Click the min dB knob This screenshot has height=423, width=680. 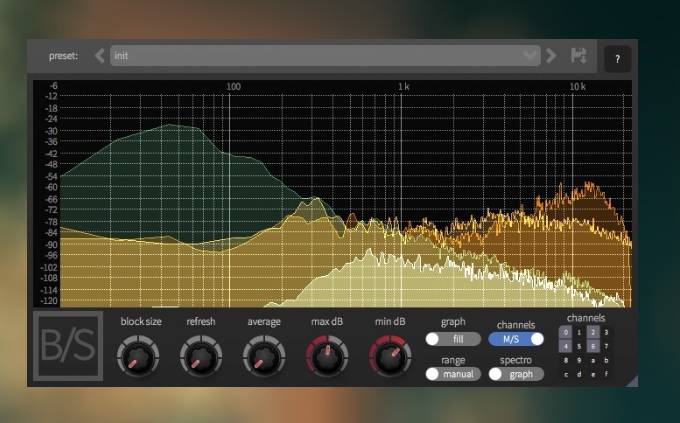390,353
